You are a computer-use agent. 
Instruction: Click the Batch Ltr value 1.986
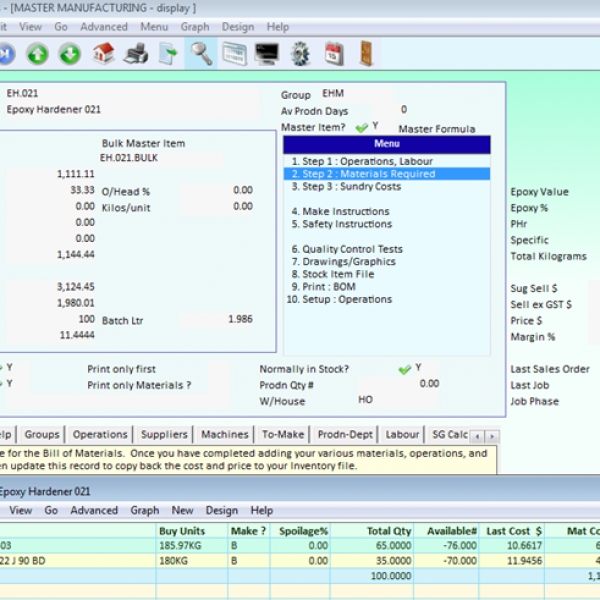[x=217, y=319]
